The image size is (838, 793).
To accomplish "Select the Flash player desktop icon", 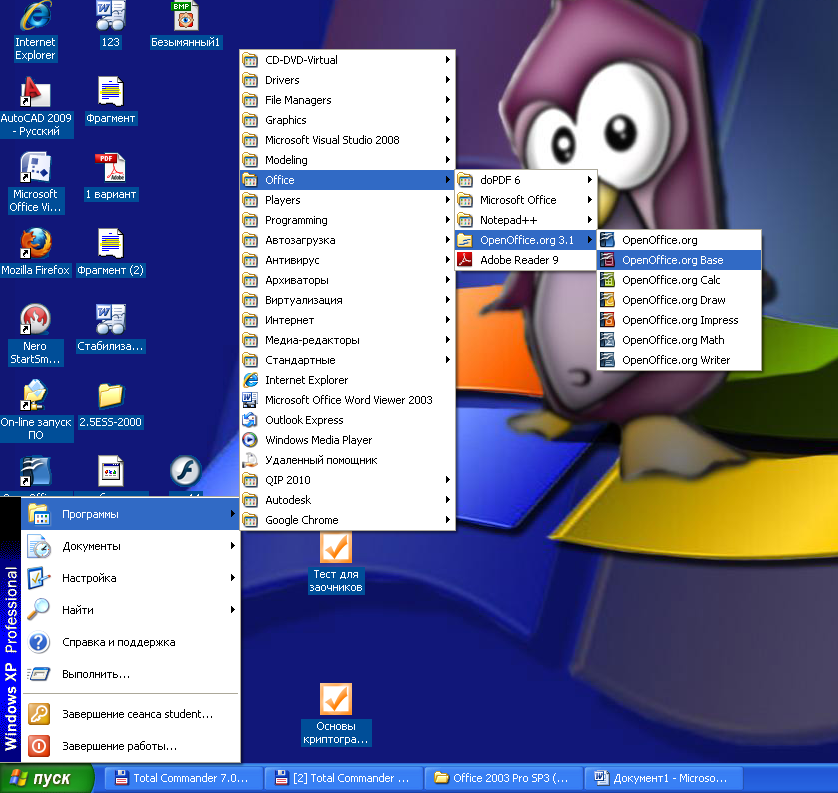I will [185, 471].
